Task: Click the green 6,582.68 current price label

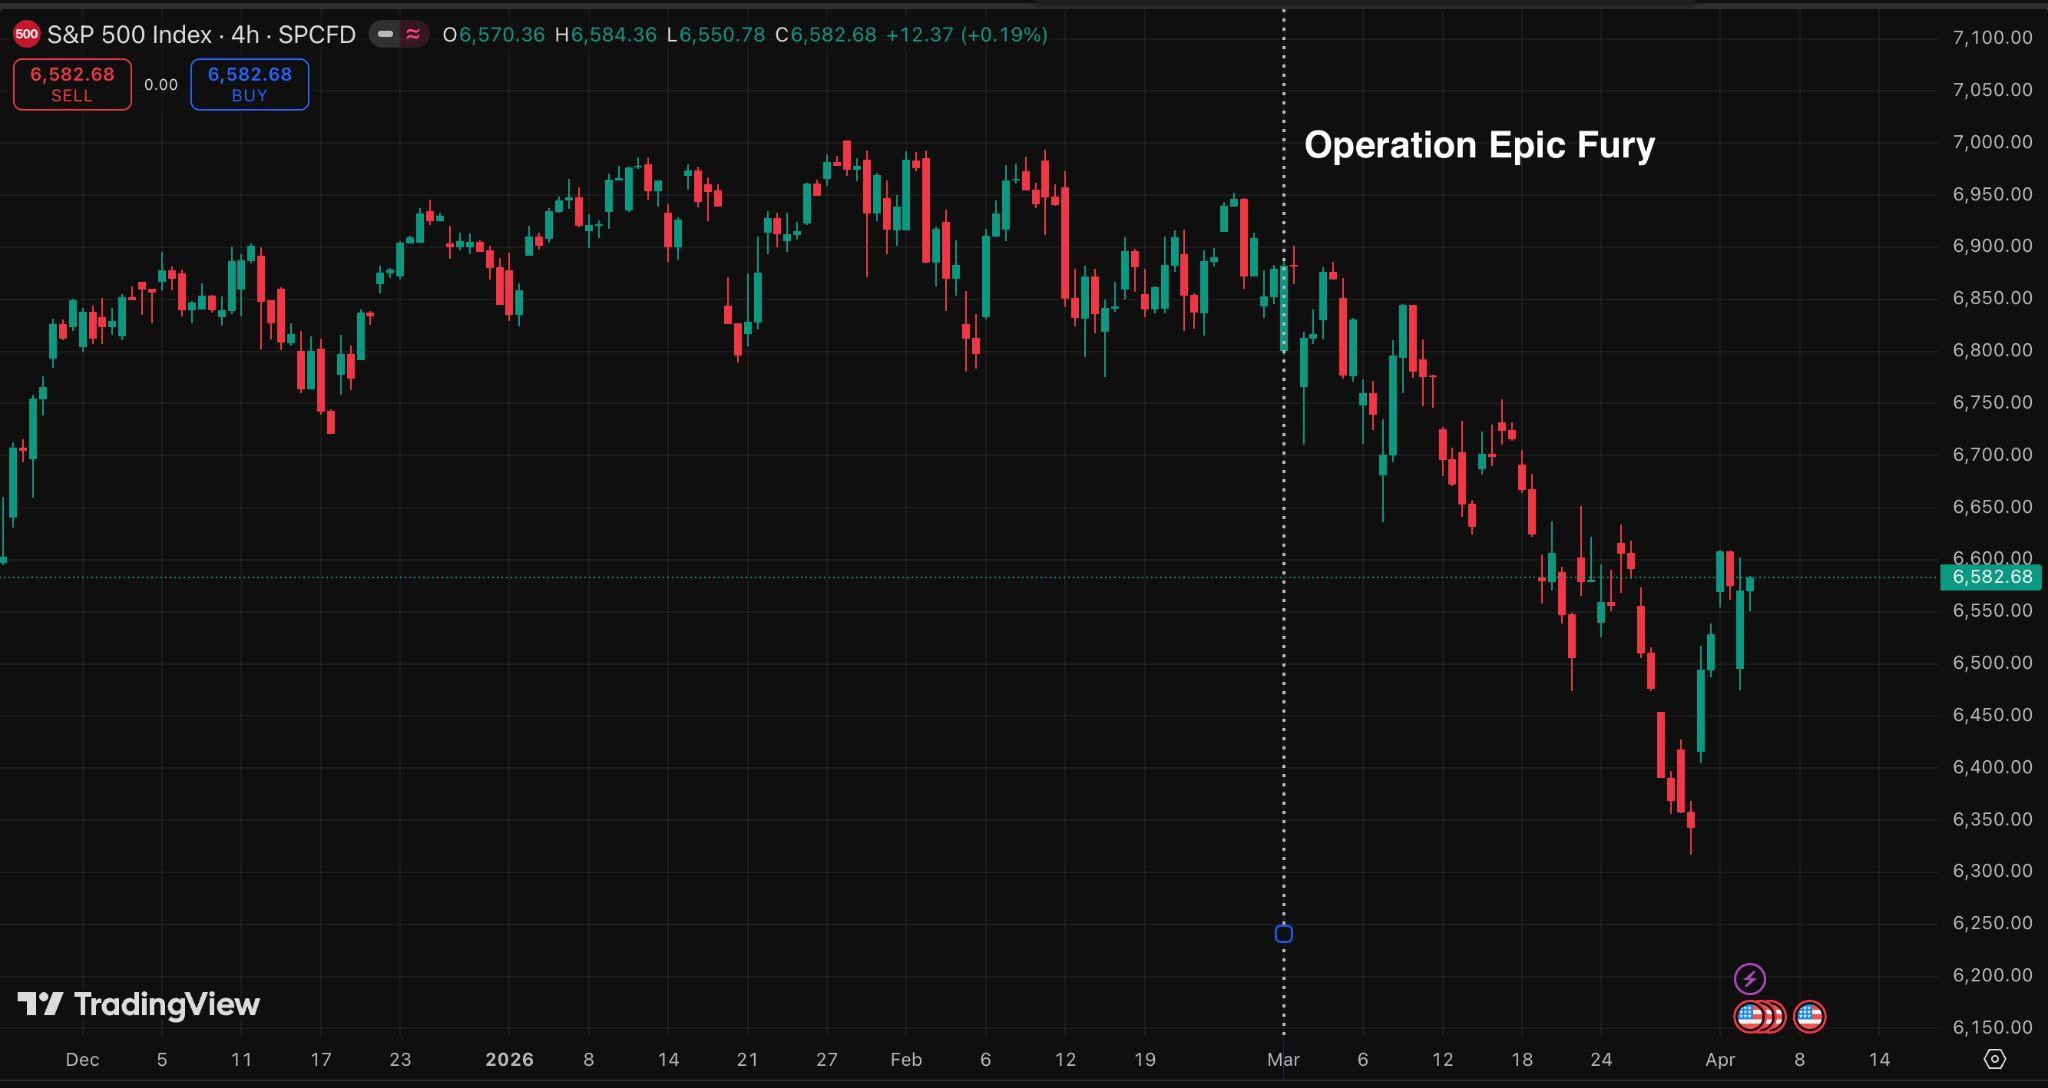Action: point(1992,577)
